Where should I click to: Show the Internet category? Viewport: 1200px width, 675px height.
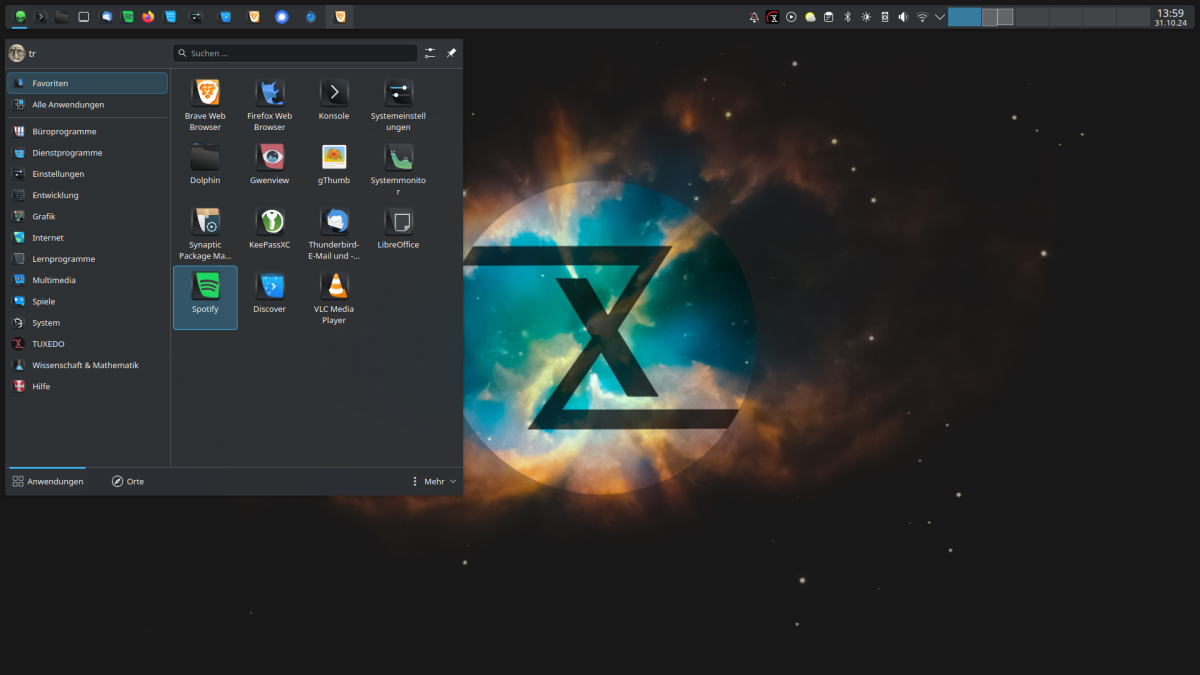point(87,238)
